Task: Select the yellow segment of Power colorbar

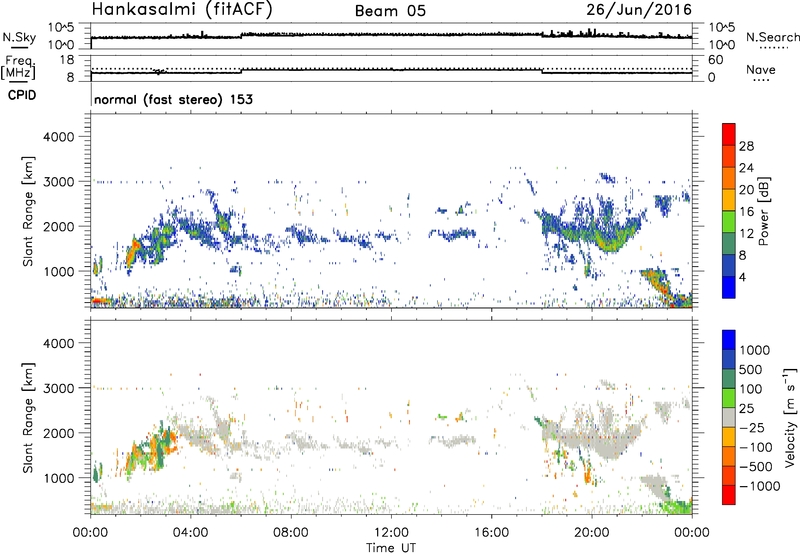Action: (x=729, y=200)
